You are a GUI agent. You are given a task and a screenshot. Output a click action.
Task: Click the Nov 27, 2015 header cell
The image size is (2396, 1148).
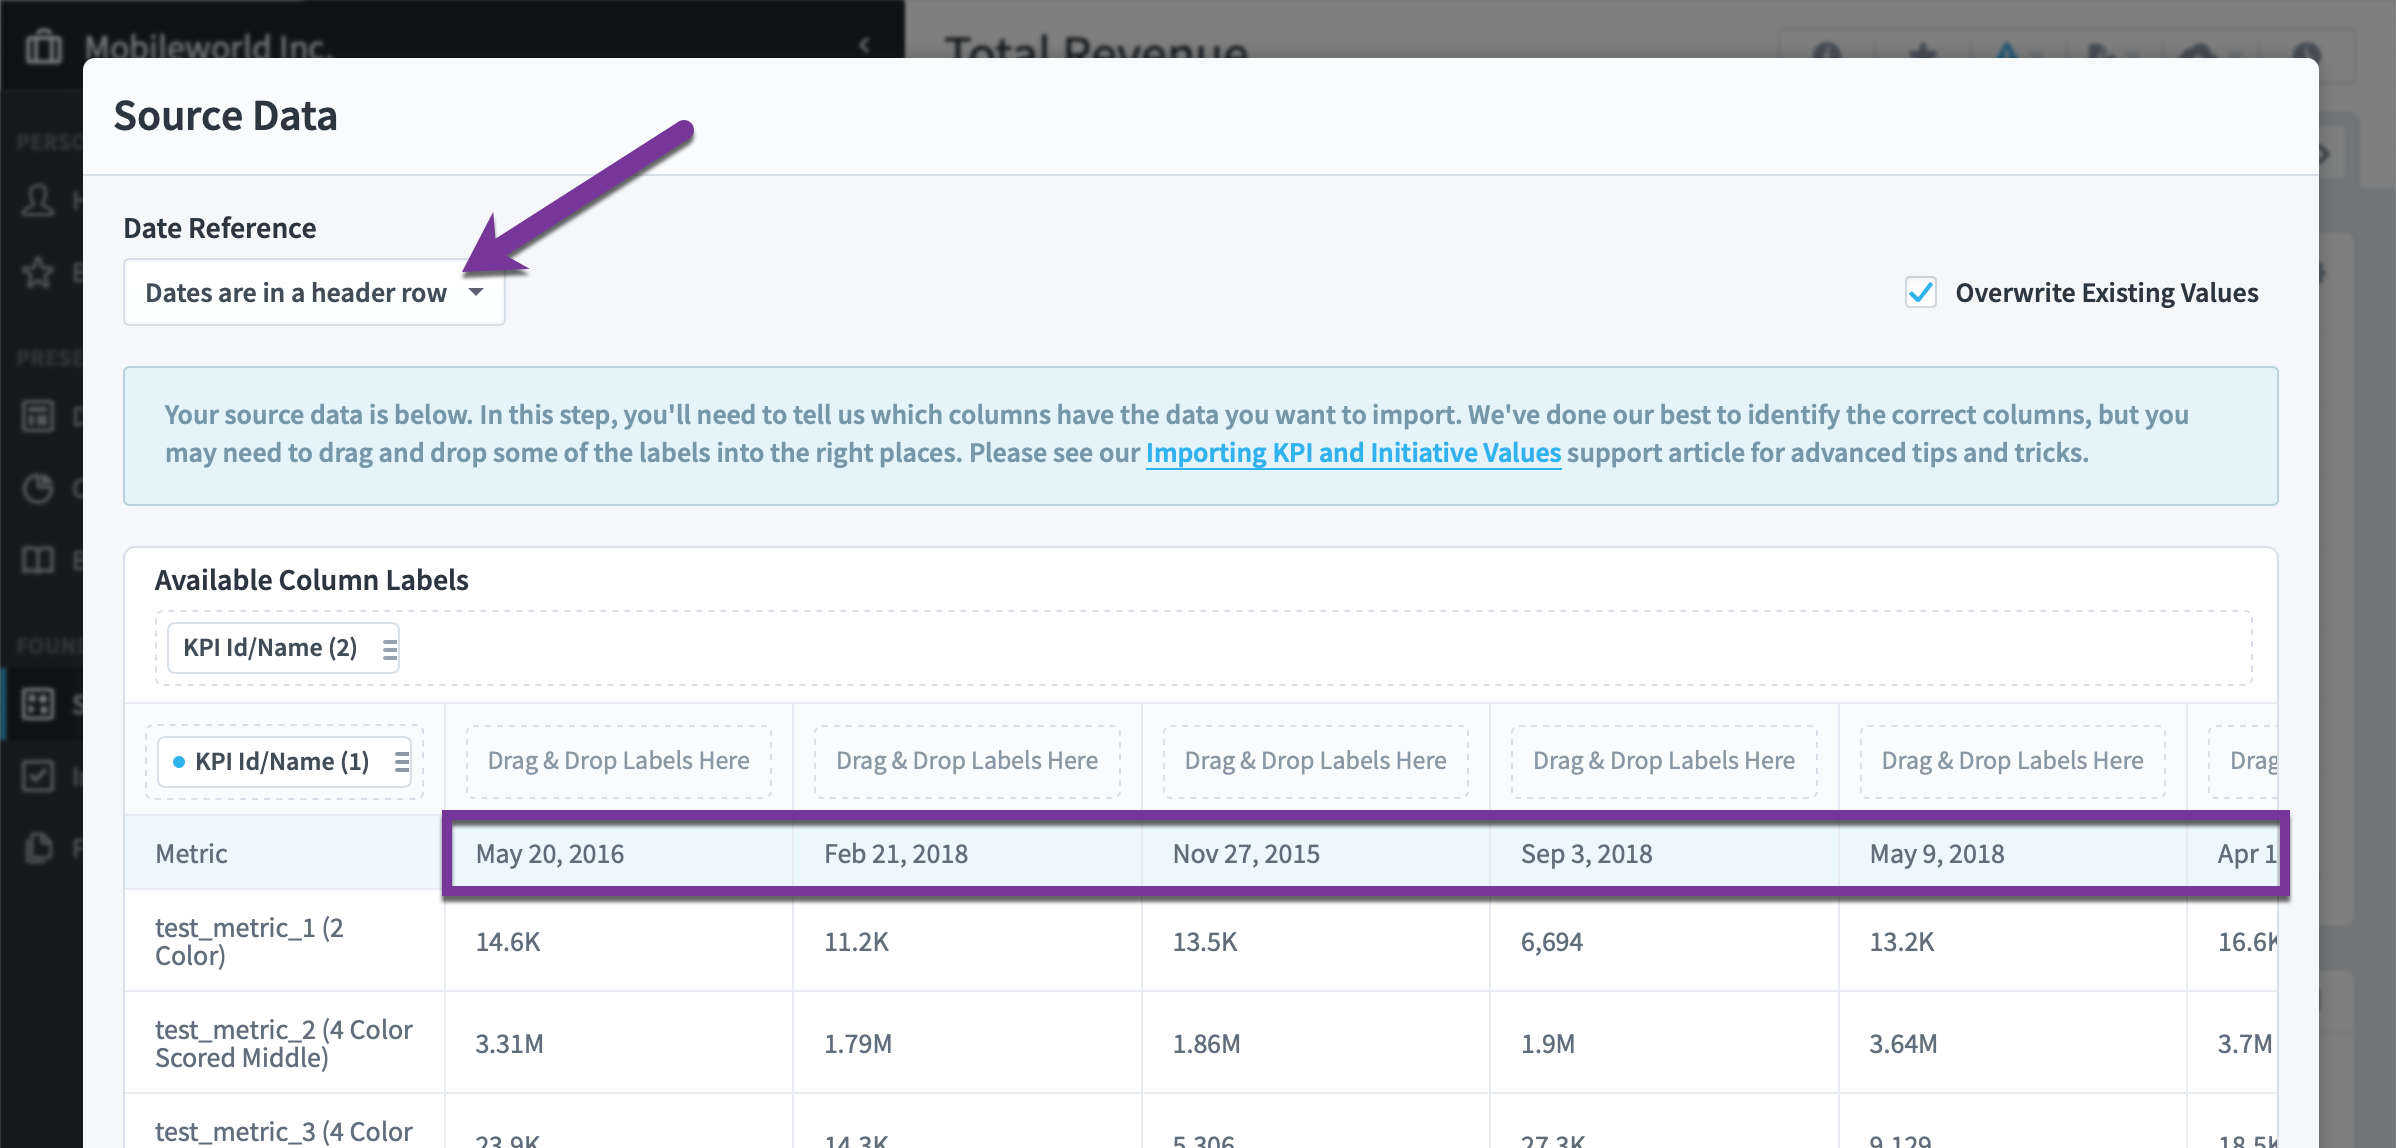[1316, 853]
